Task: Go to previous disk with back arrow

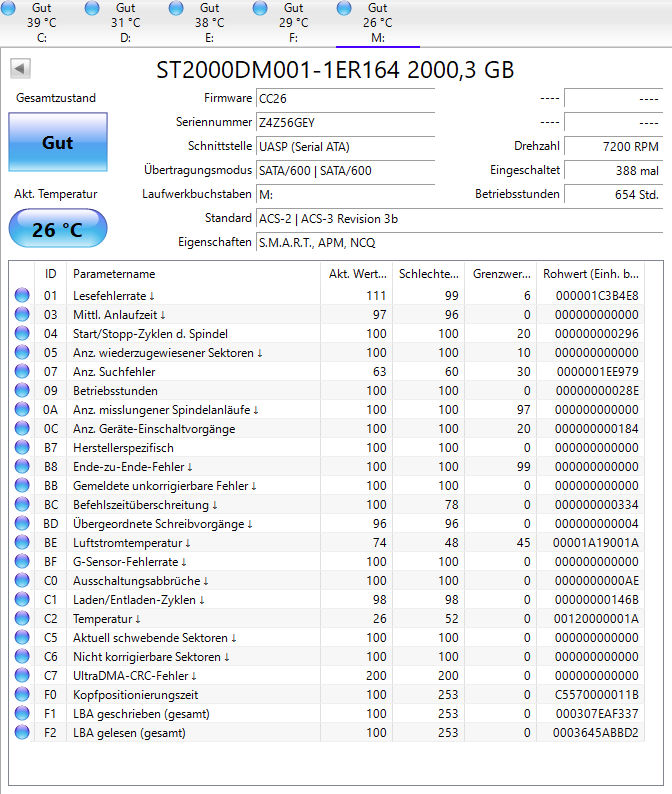Action: [20, 68]
